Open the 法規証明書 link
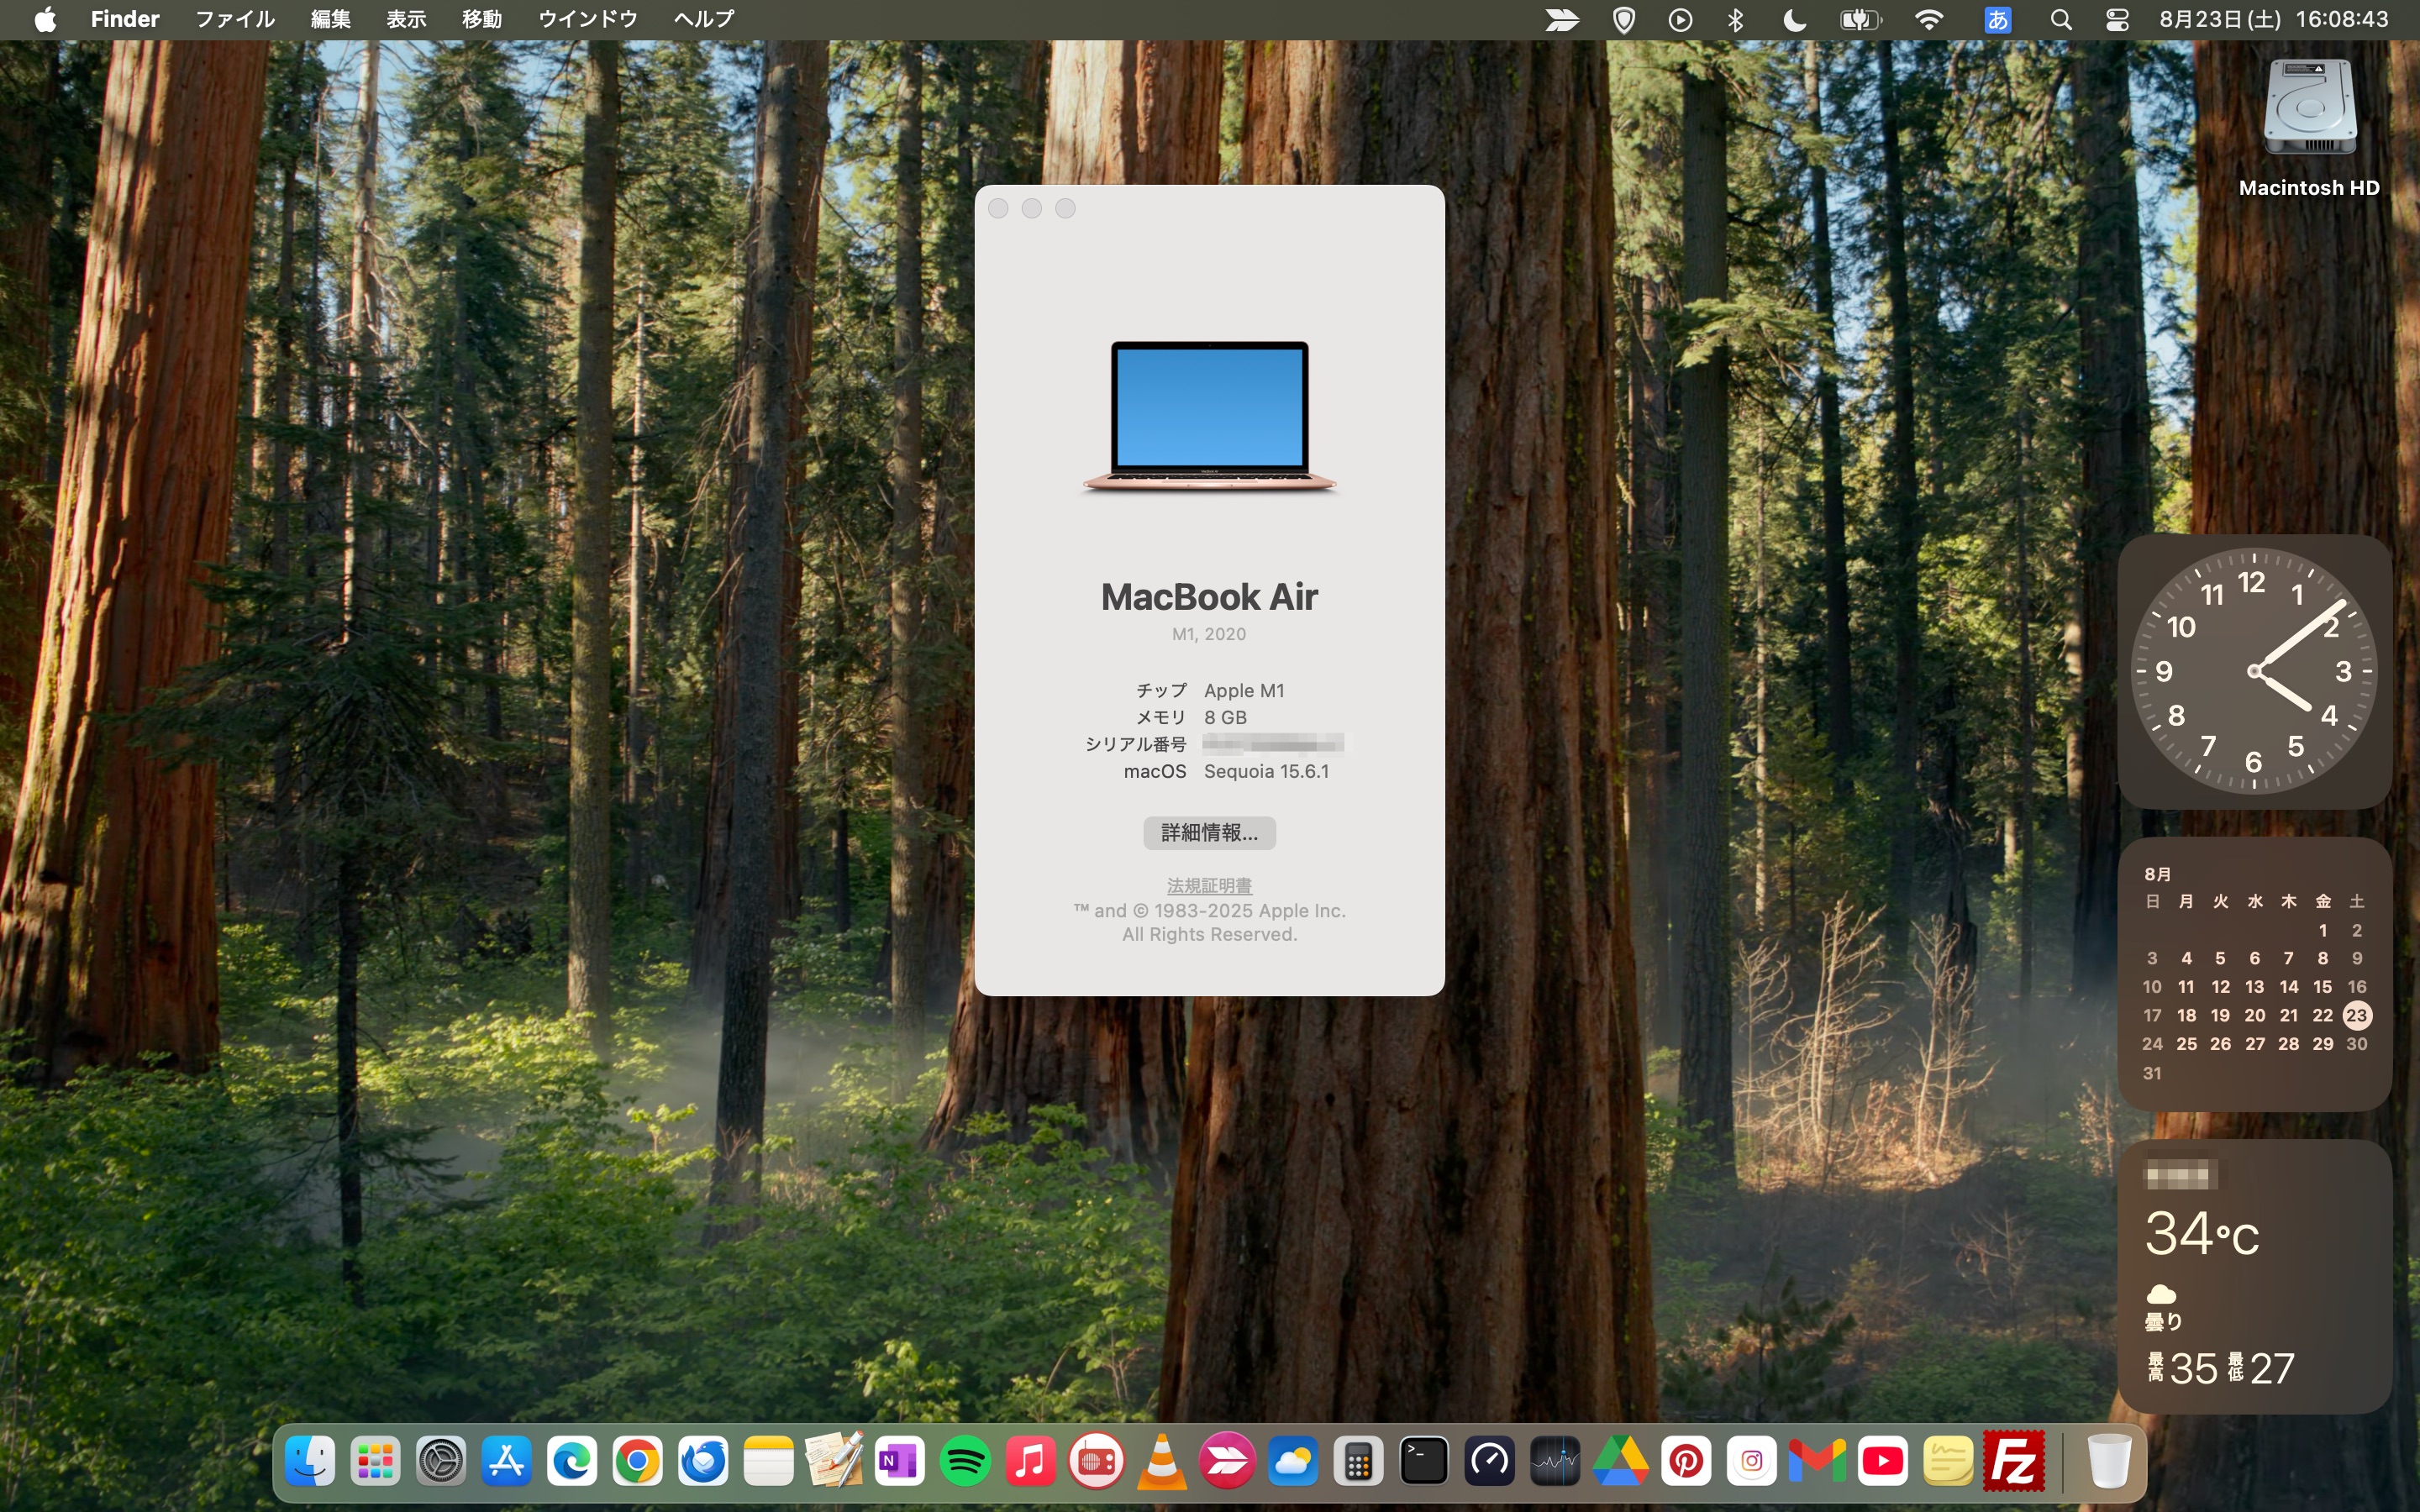 coord(1209,885)
